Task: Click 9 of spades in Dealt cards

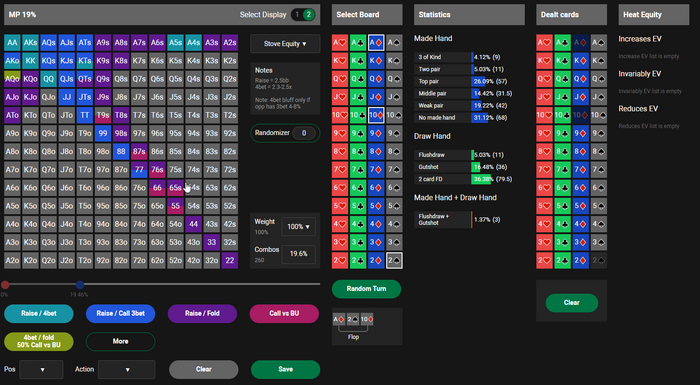Action: [598, 133]
